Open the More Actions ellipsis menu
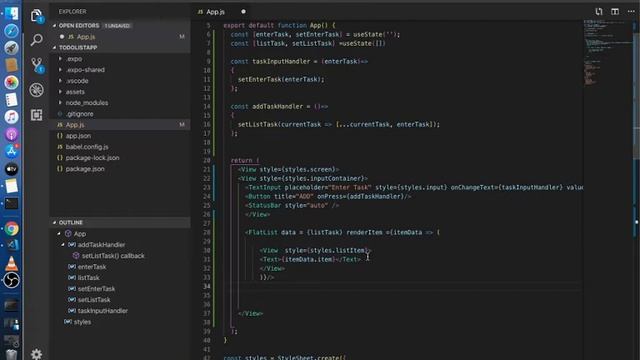Image resolution: width=640 pixels, height=360 pixels. pyautogui.click(x=631, y=11)
